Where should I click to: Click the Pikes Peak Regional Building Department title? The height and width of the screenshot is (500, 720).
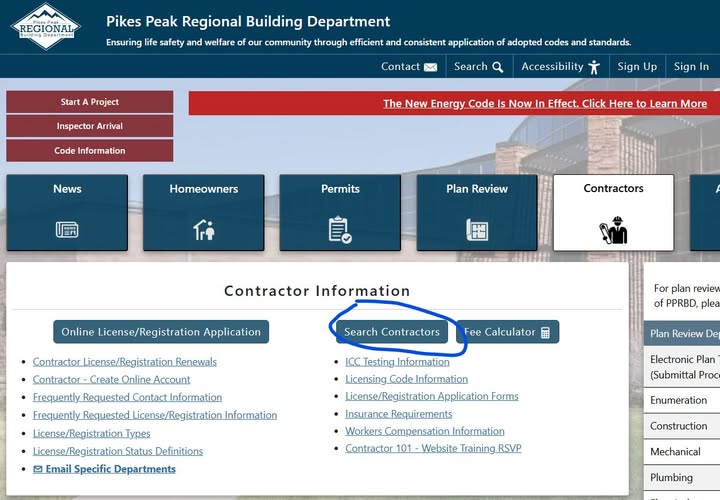248,22
